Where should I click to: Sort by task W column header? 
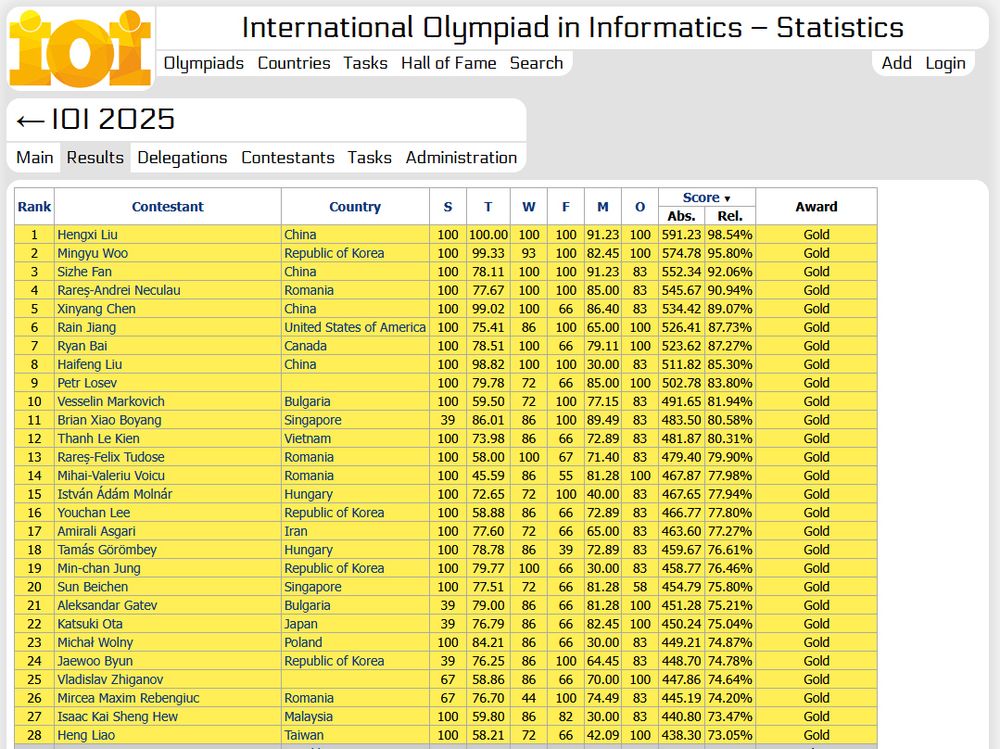[x=529, y=207]
